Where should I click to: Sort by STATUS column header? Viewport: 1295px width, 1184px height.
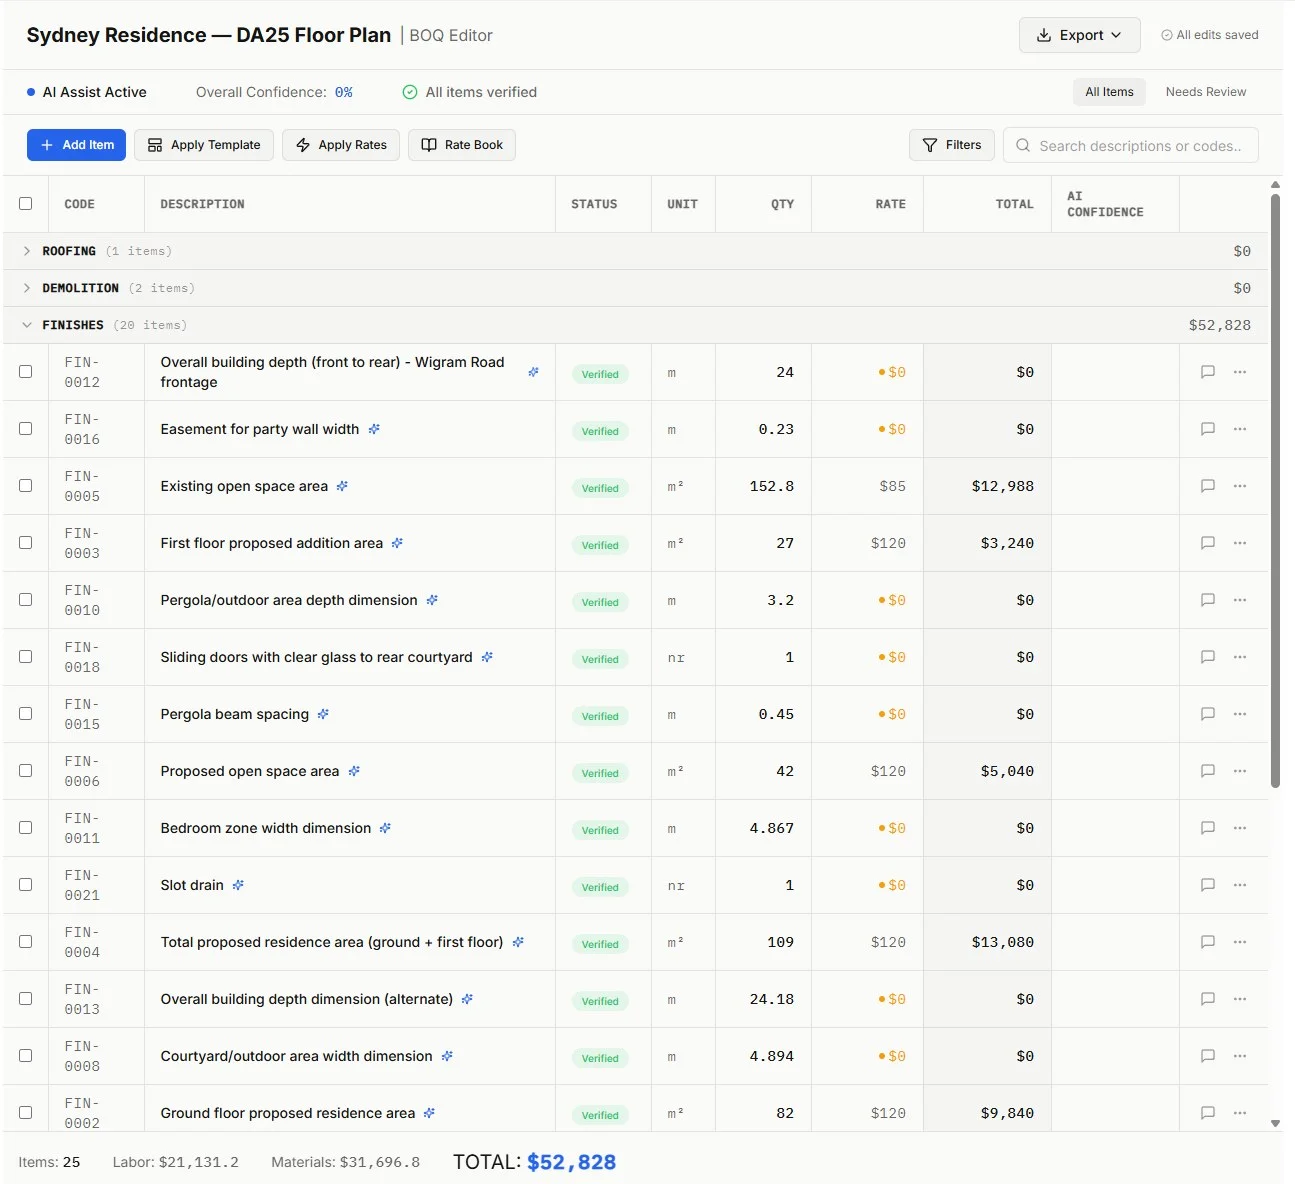click(594, 204)
